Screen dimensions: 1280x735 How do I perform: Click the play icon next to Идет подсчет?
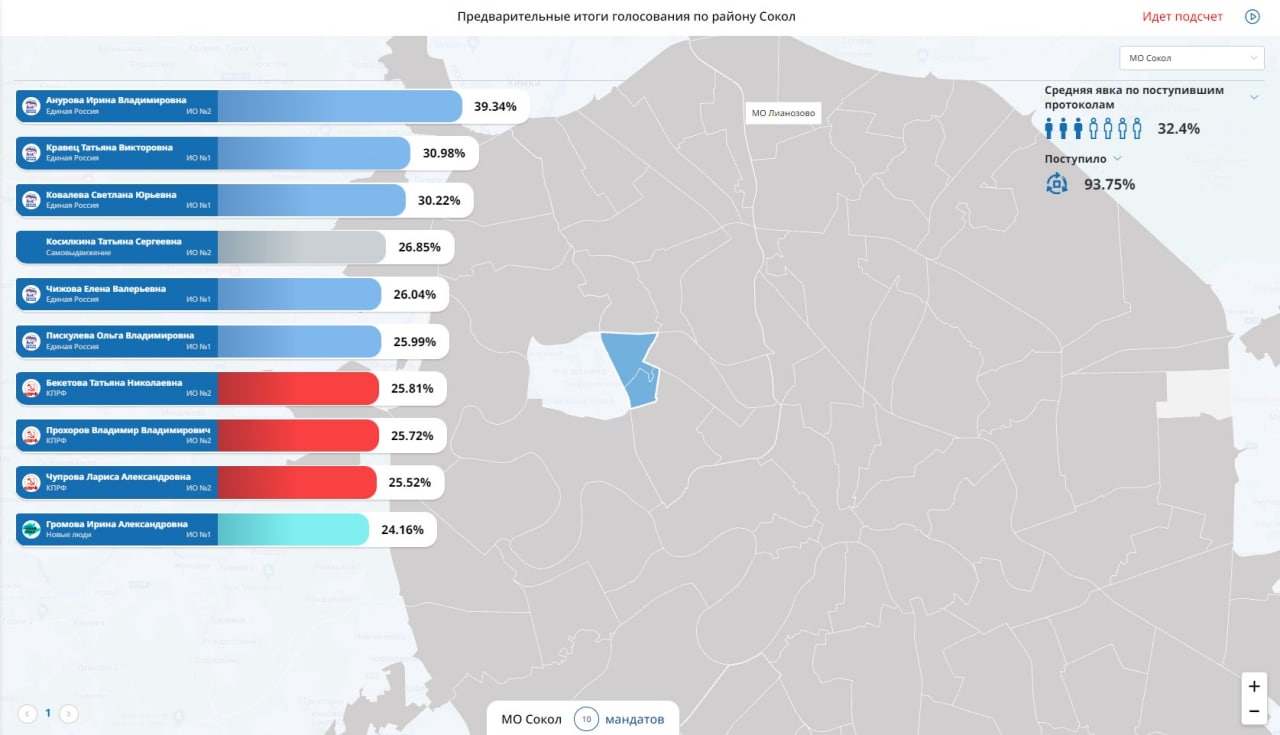click(1252, 16)
